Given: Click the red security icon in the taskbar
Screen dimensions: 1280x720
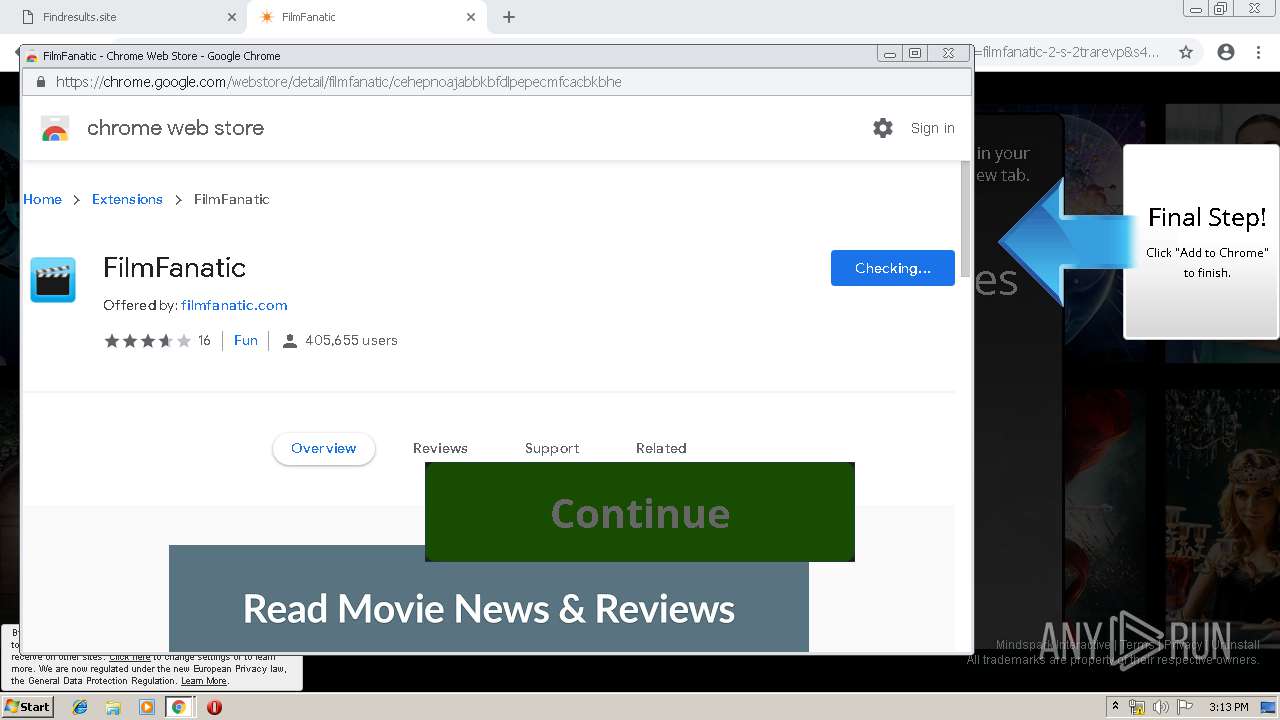Looking at the screenshot, I should coord(214,707).
